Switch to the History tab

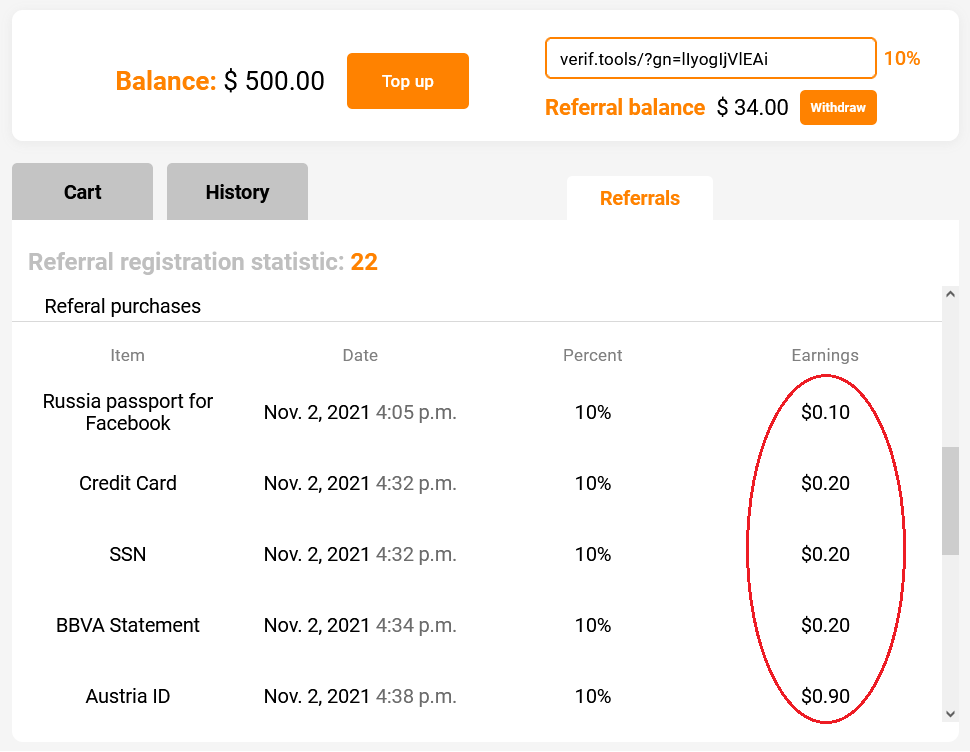point(237,192)
